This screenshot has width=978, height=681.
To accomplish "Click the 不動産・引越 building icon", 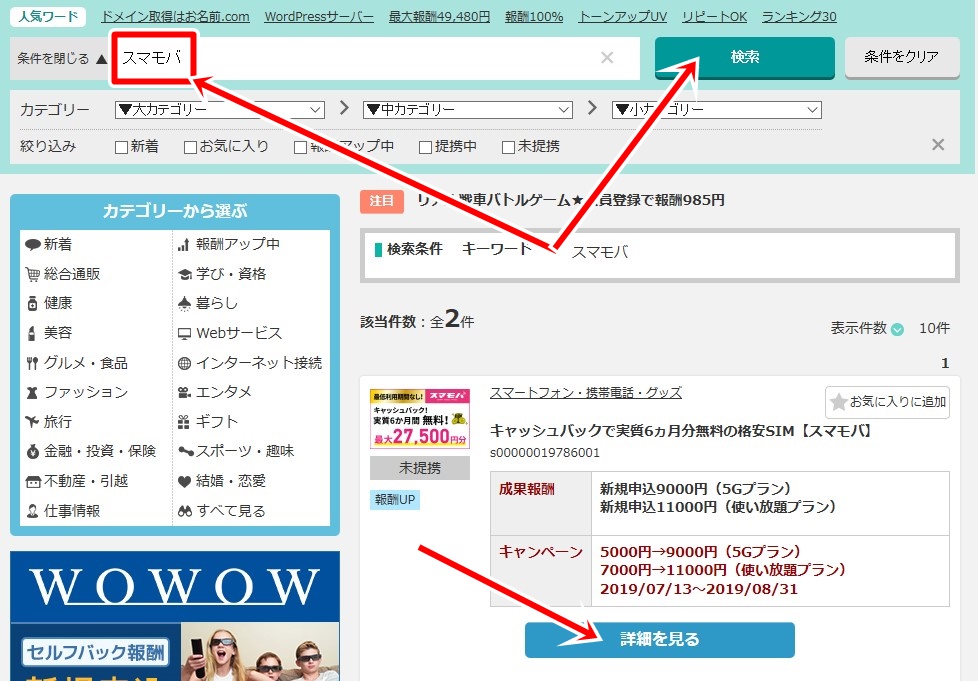I will (x=32, y=481).
